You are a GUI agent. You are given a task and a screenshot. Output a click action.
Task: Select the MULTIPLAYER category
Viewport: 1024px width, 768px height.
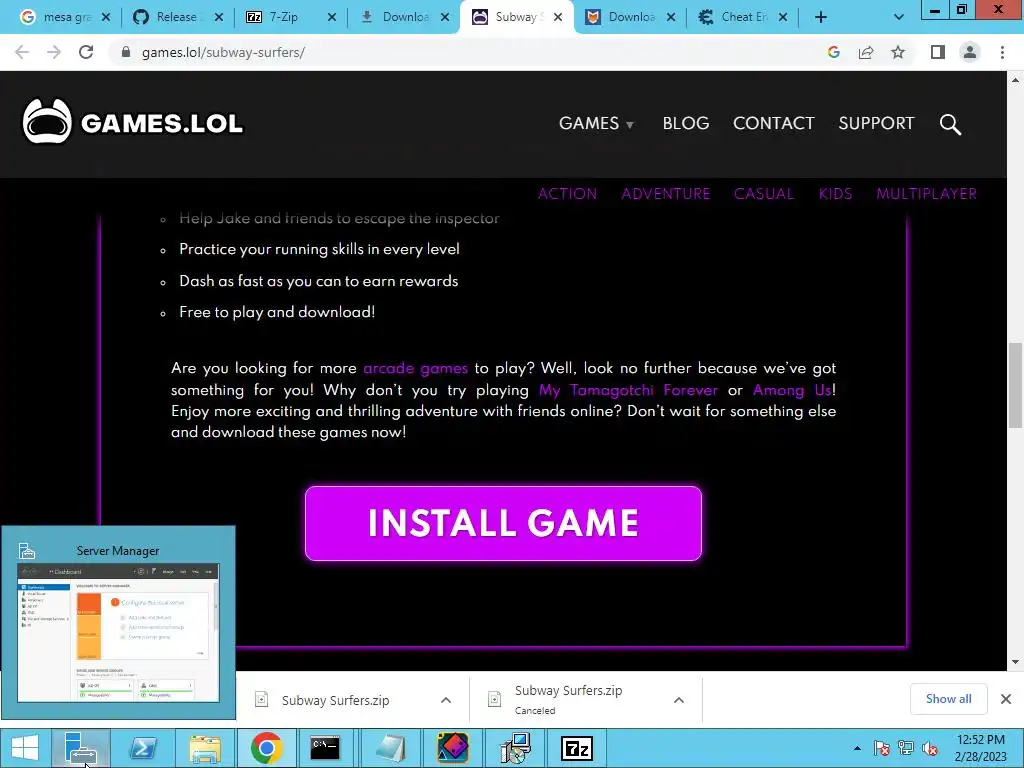(927, 194)
